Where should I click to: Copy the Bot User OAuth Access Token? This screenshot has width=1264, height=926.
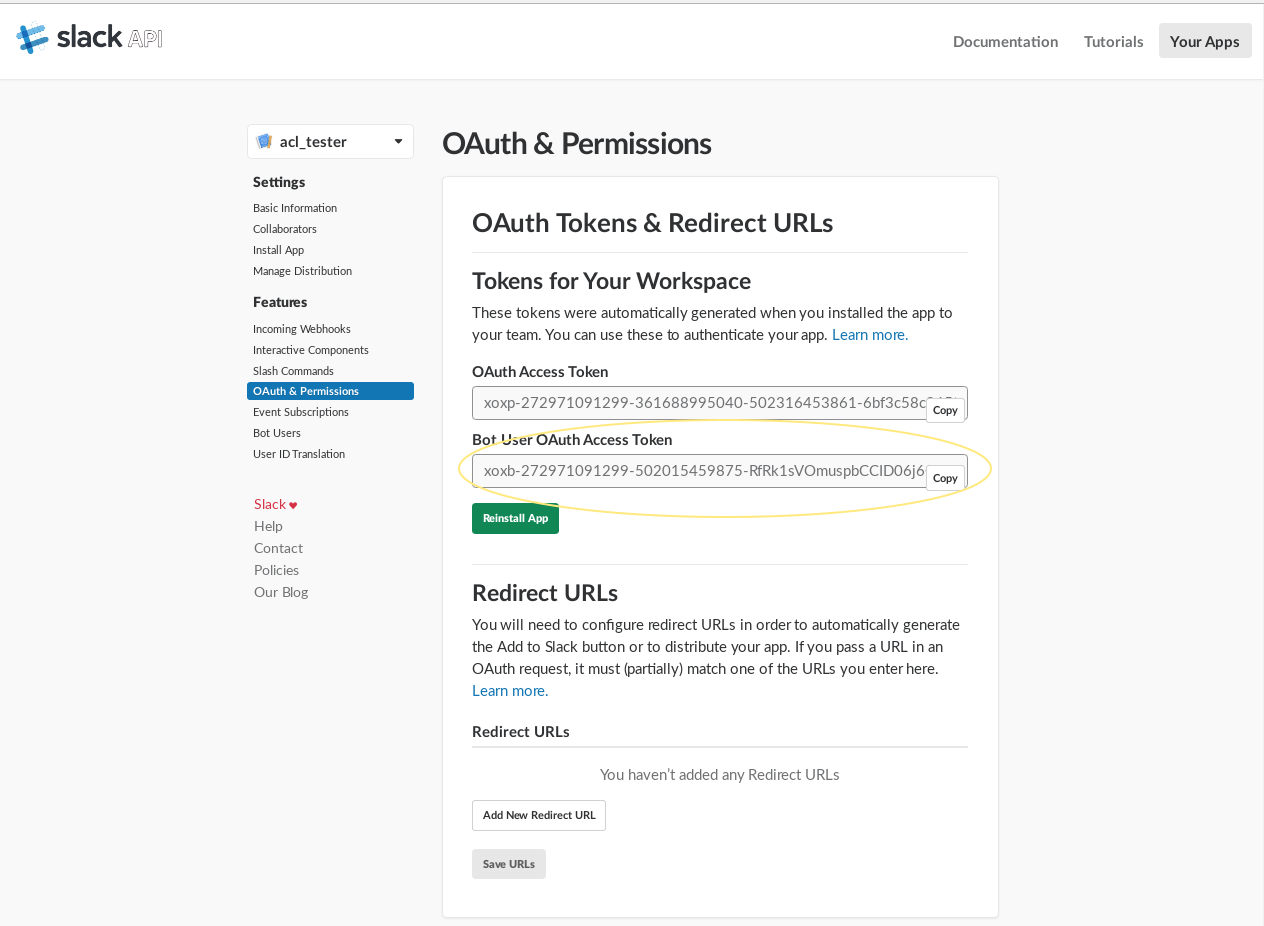click(x=945, y=478)
